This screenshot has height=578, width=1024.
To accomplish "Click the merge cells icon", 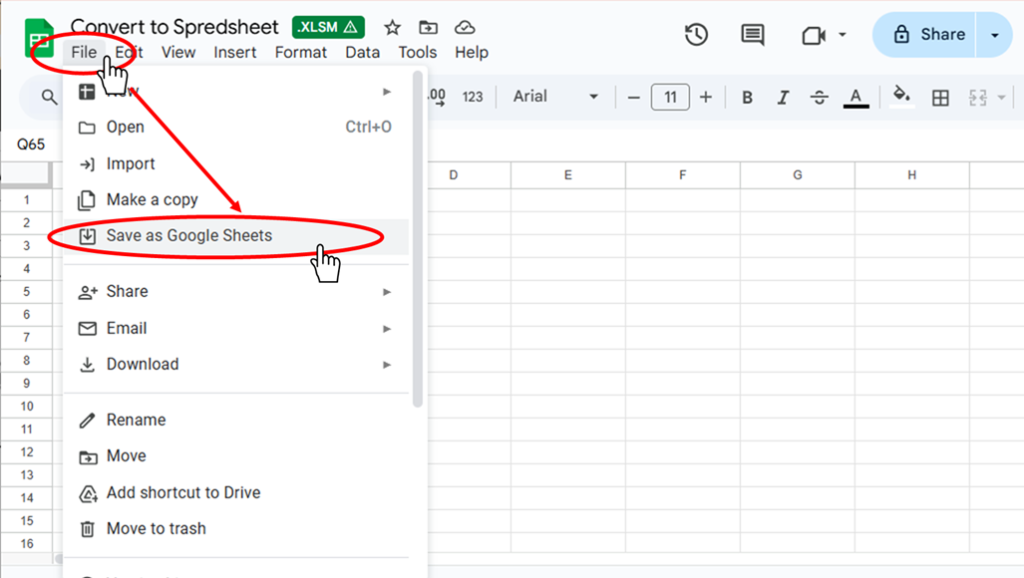I will tap(978, 97).
